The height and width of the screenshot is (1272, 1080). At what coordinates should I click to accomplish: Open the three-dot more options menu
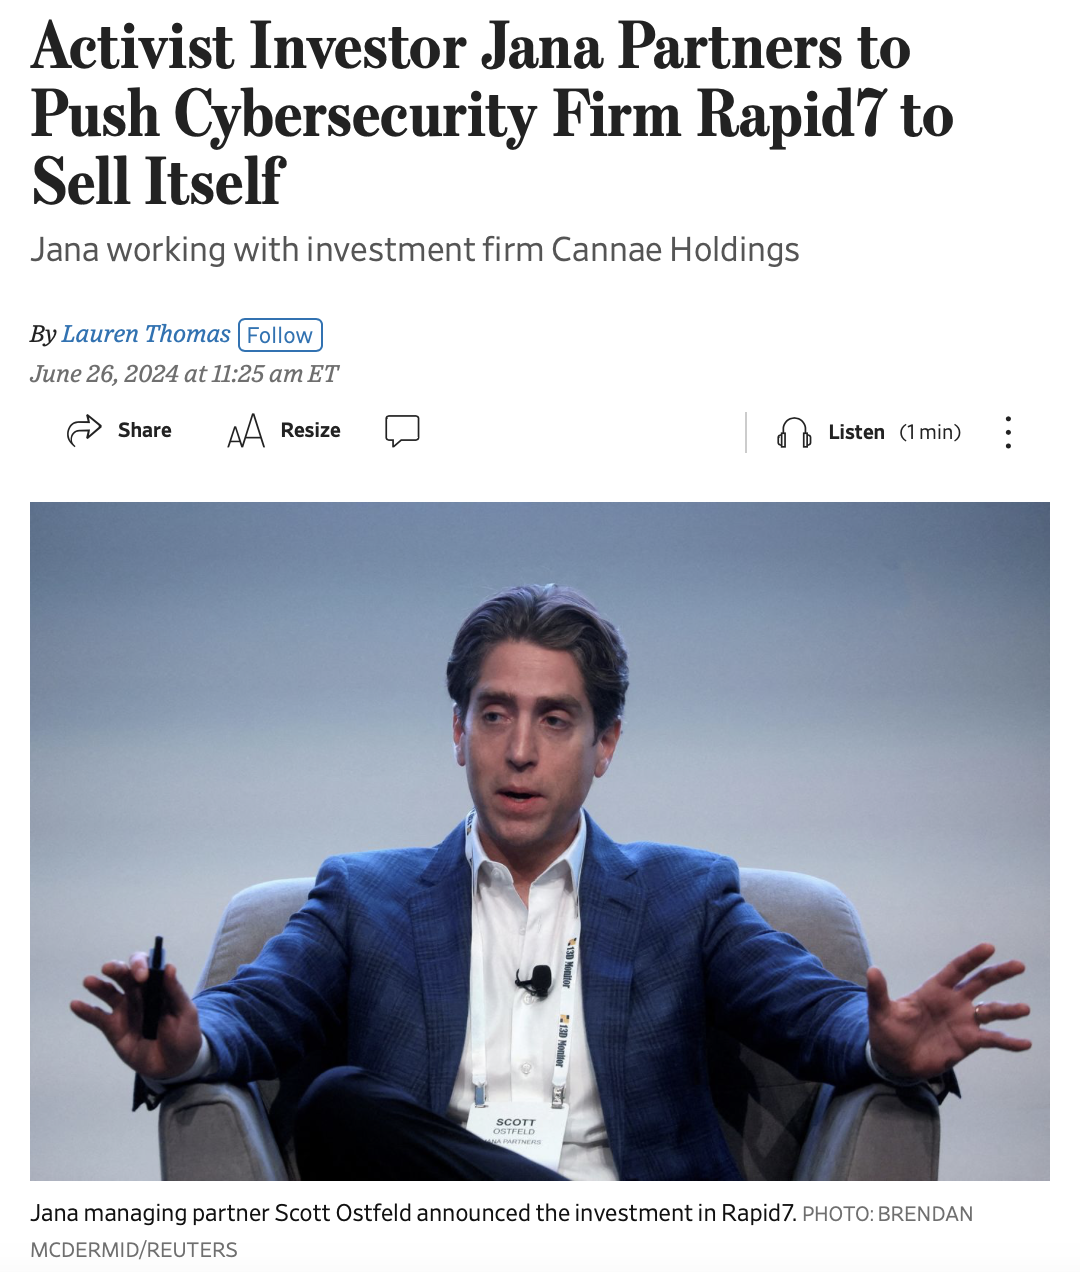point(1008,432)
